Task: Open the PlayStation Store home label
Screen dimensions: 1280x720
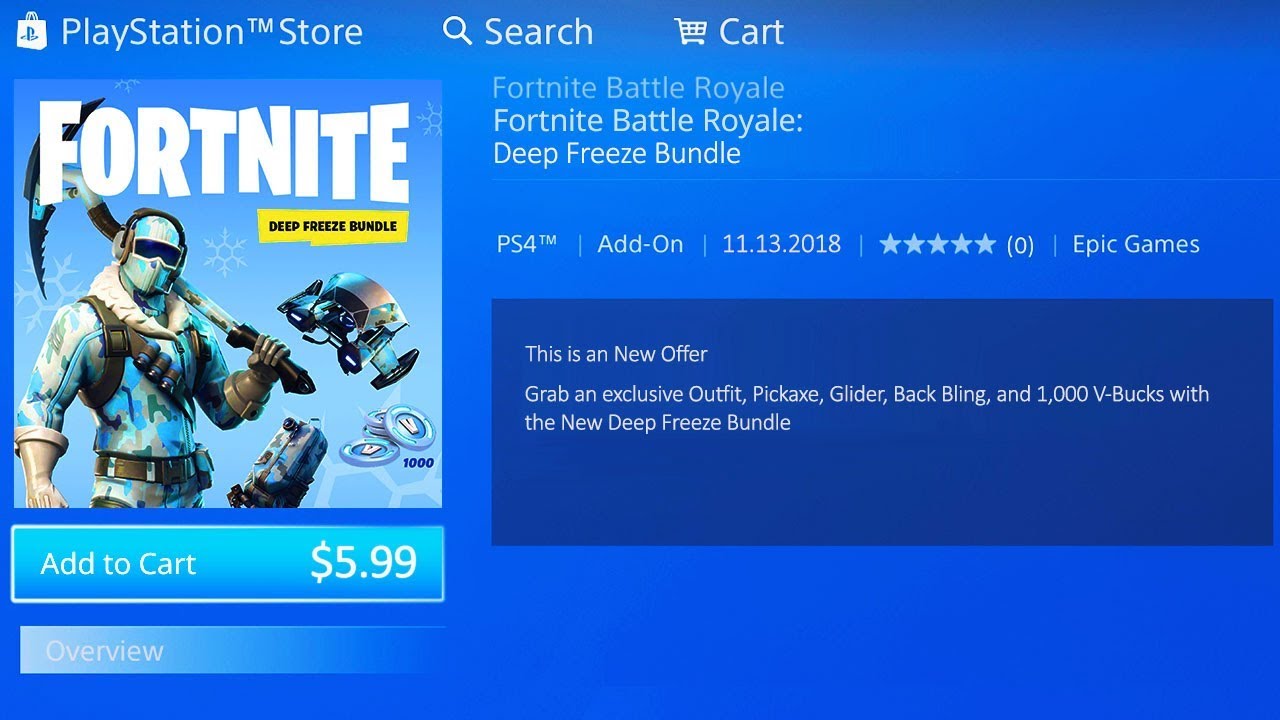Action: [x=211, y=31]
